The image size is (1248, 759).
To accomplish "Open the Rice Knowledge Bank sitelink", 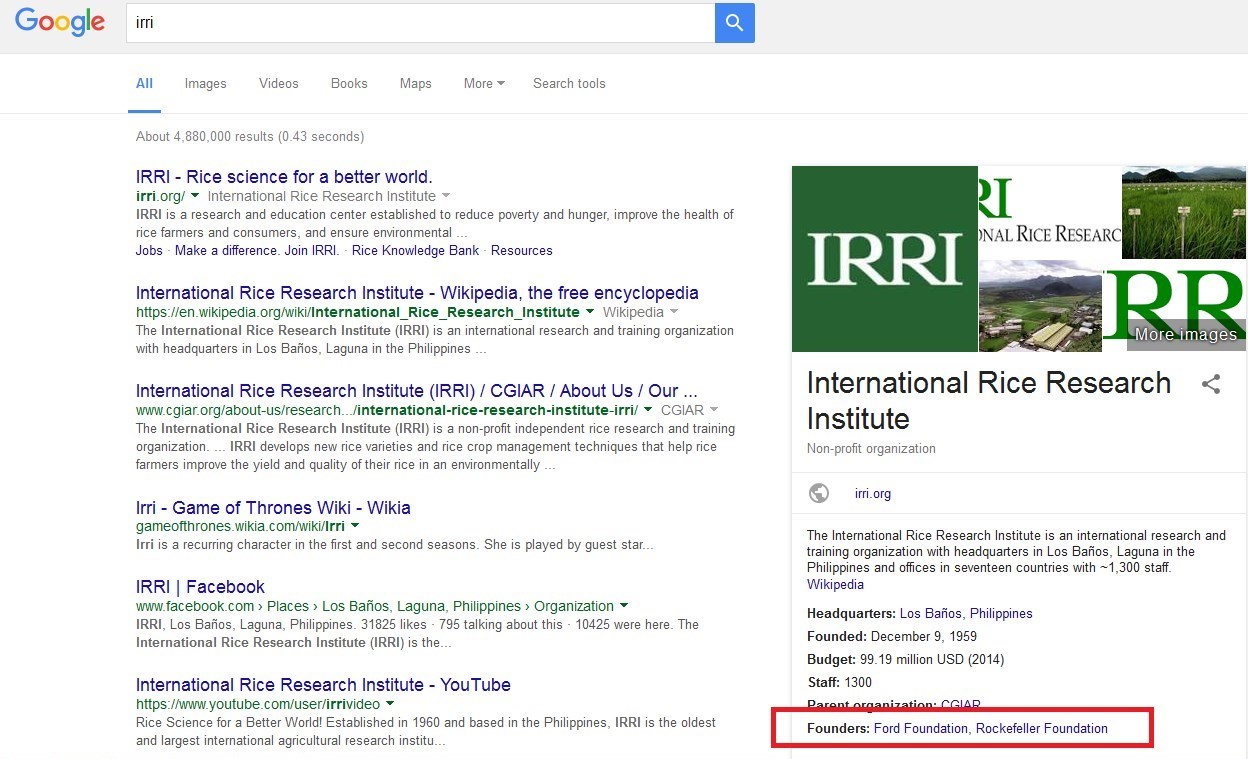I will pyautogui.click(x=415, y=251).
